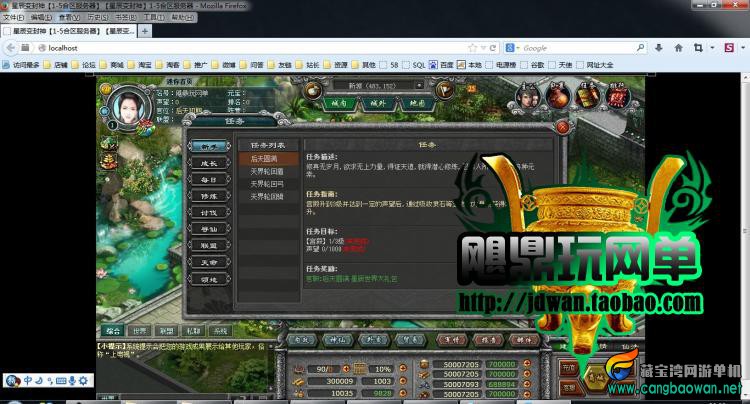Click the green jade icon below avatar

point(109,143)
